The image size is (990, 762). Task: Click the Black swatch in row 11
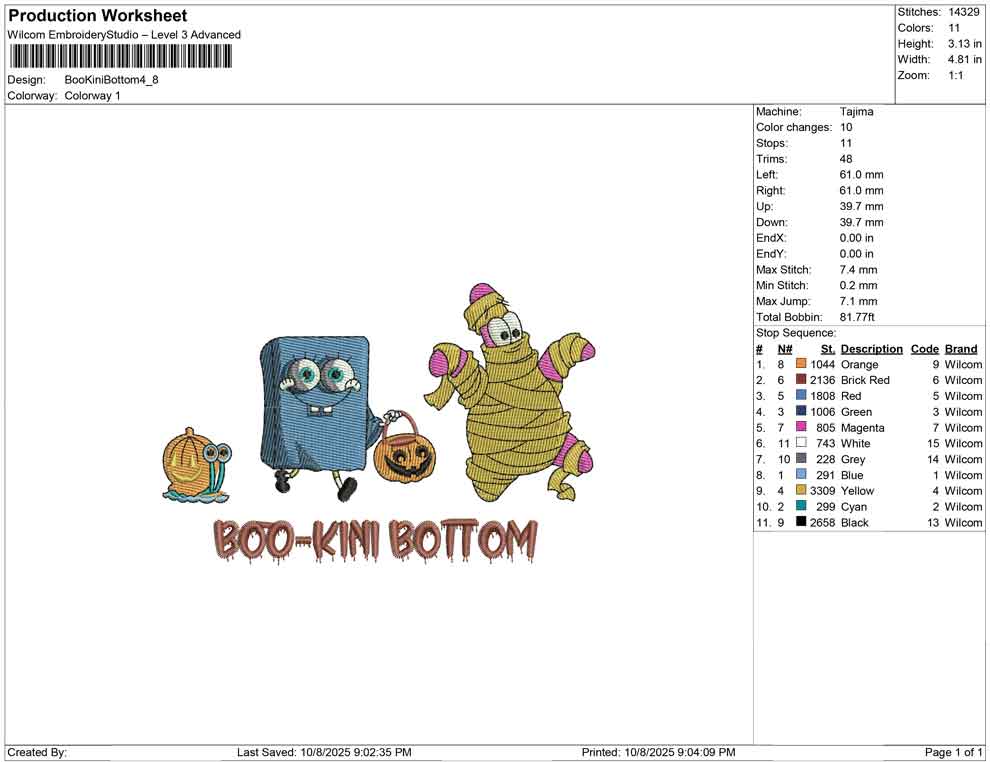[x=801, y=521]
